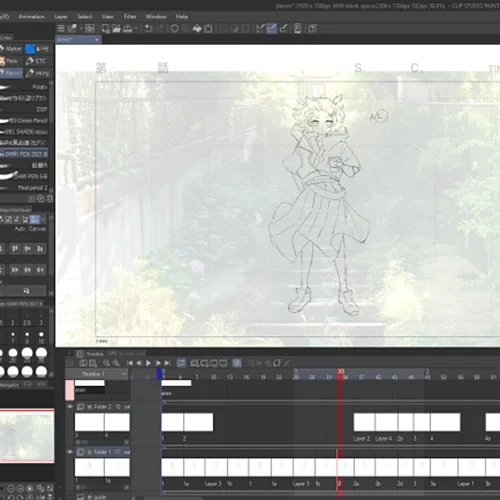Play the animation
500x500 pixels.
(x=148, y=363)
